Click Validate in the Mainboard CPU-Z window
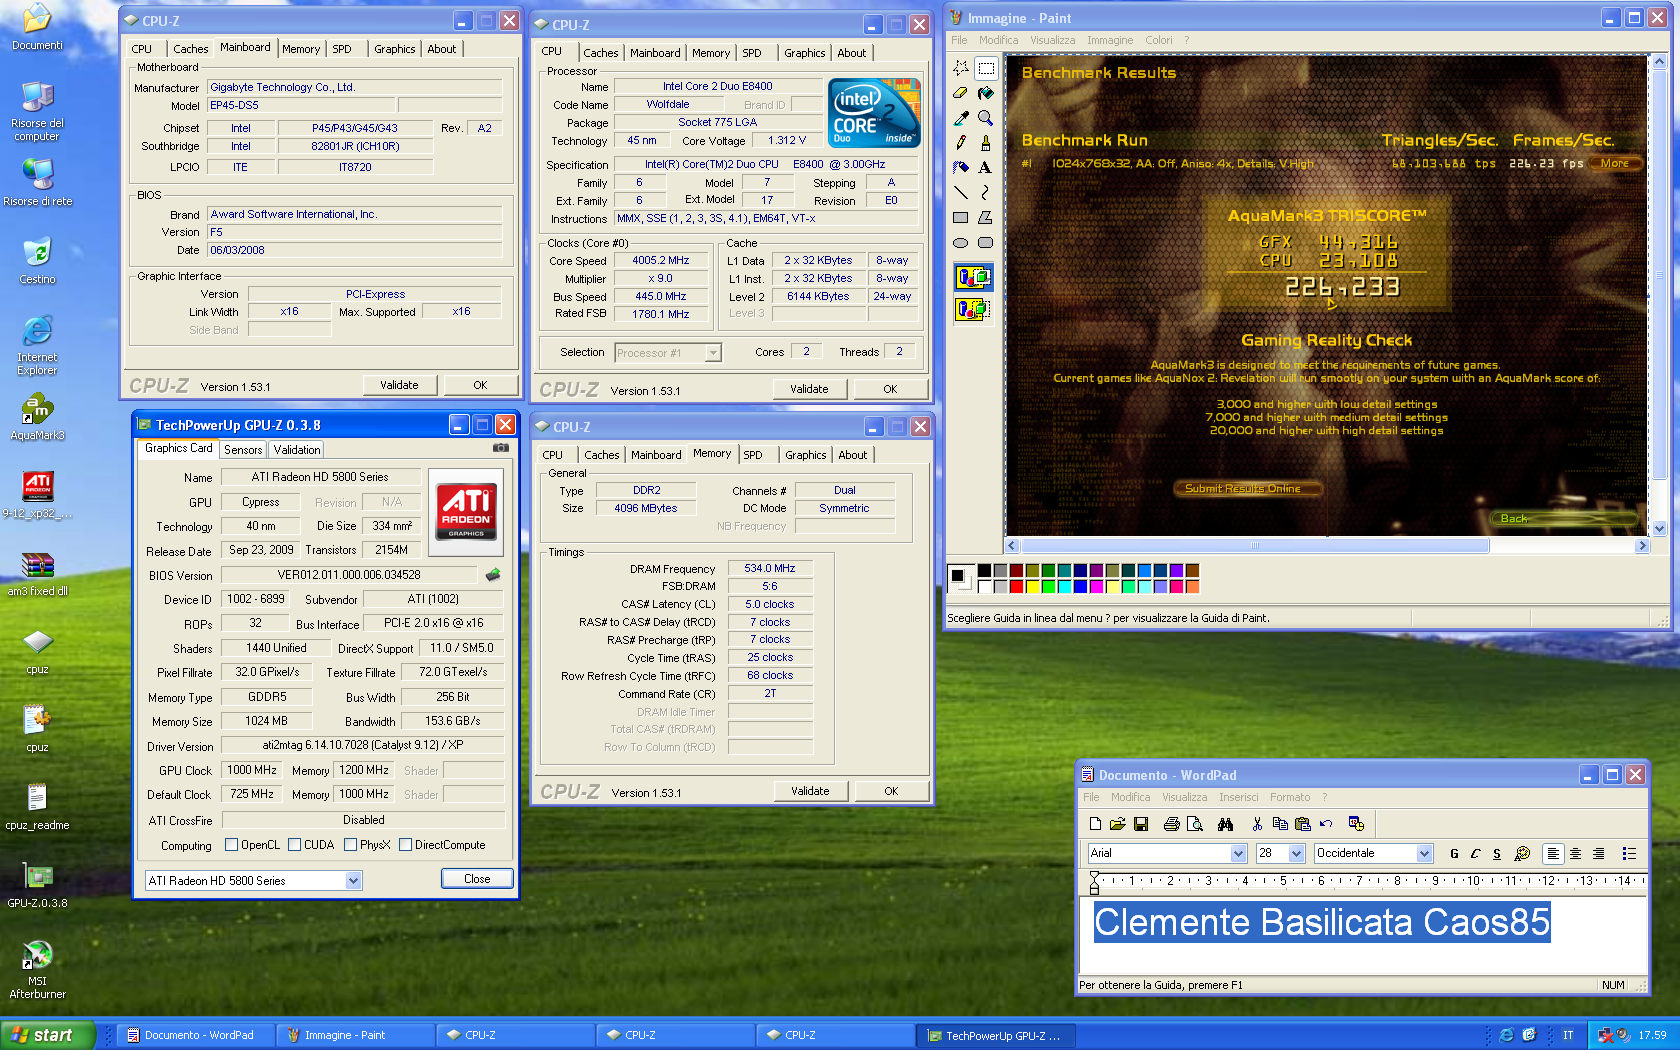This screenshot has width=1680, height=1050. pos(399,385)
